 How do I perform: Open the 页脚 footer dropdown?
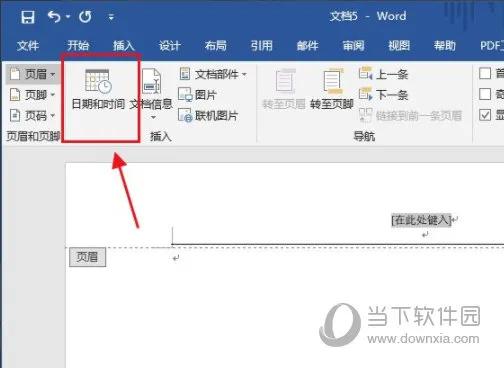[x=33, y=95]
